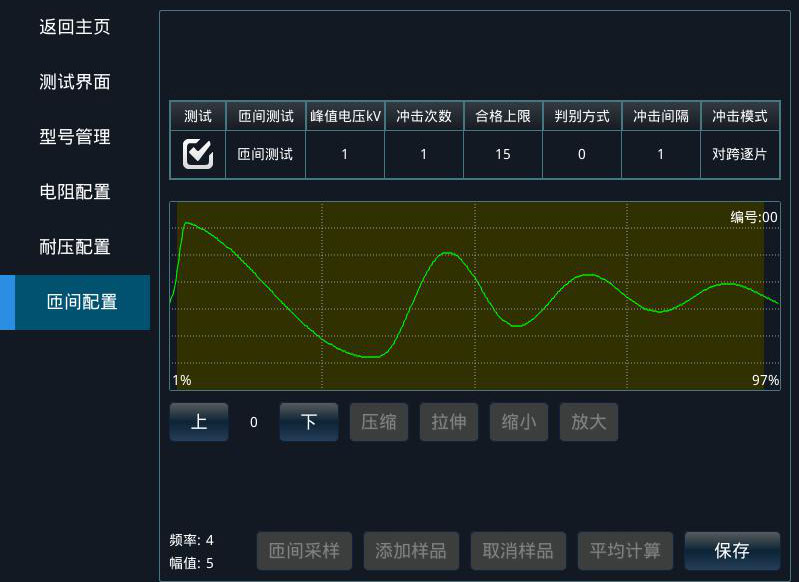Start 匝间采样 sampling
The width and height of the screenshot is (799, 582).
click(x=305, y=551)
